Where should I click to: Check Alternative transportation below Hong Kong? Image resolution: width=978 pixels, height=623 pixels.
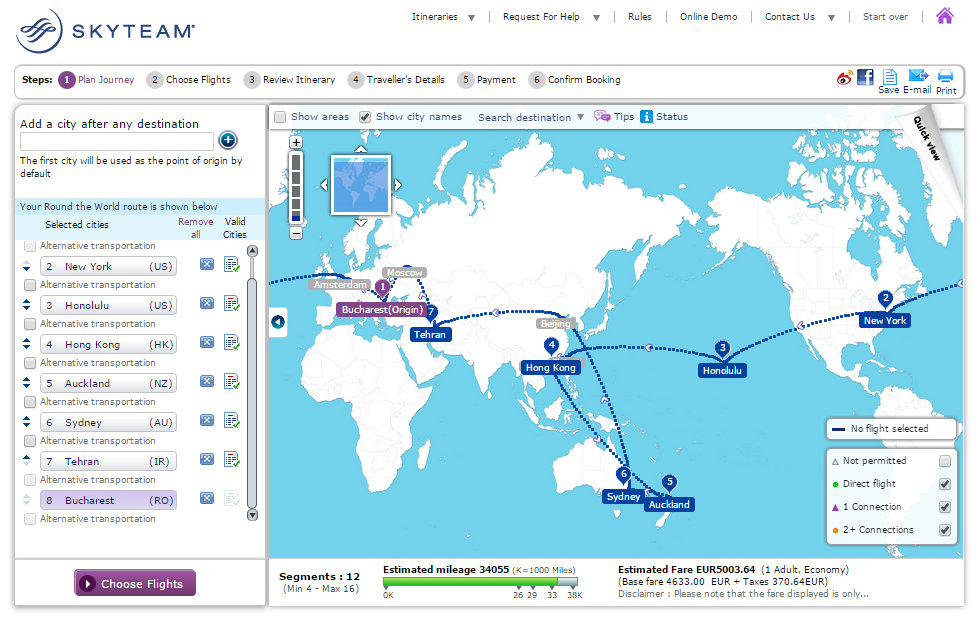[x=29, y=363]
